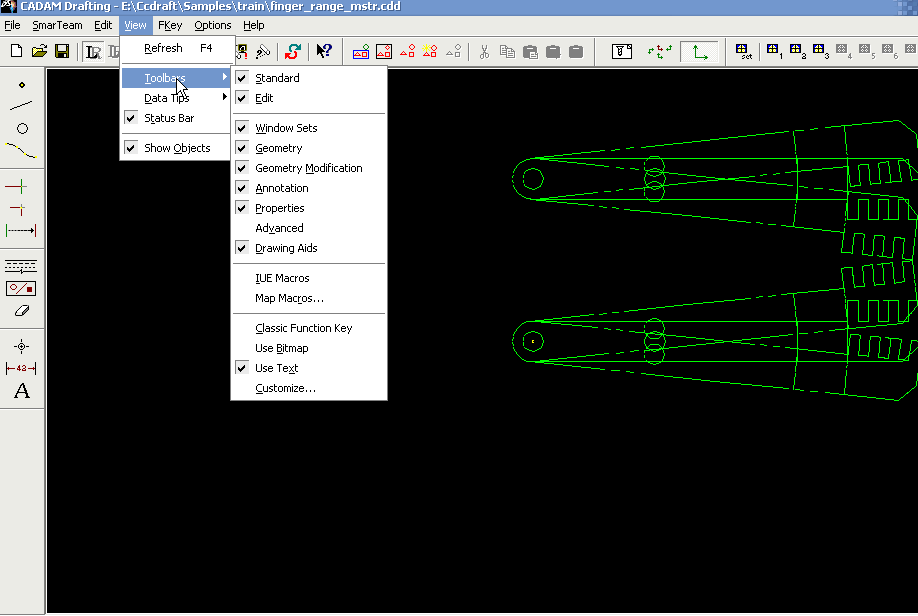Click the red box with slash icon
Screen dimensions: 918x616
point(21,289)
